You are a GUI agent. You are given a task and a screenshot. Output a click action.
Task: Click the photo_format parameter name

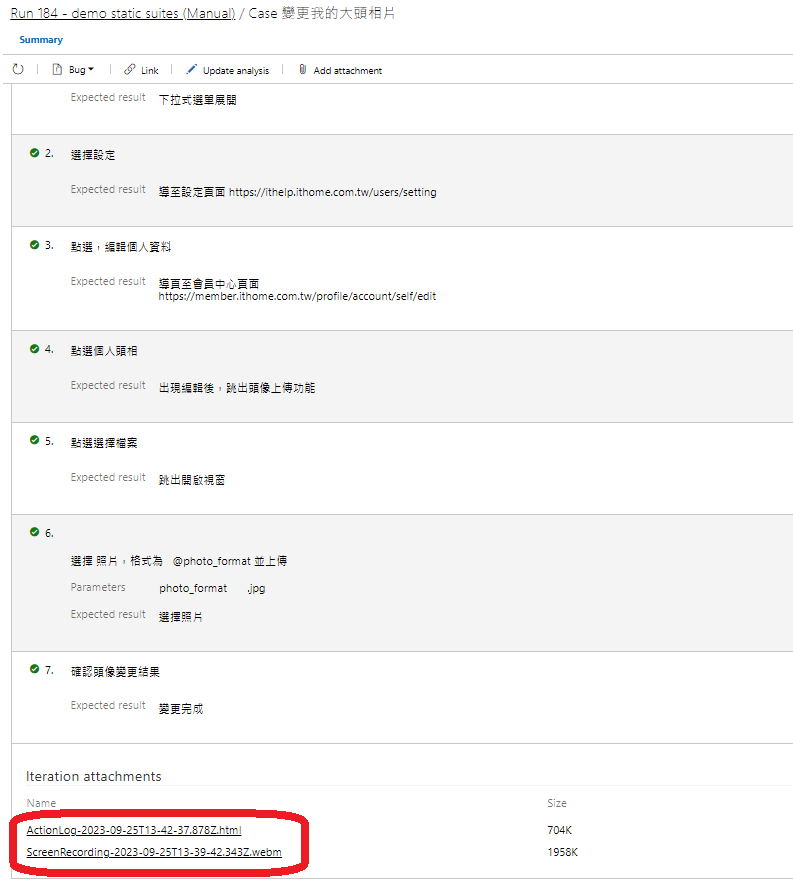pyautogui.click(x=193, y=588)
